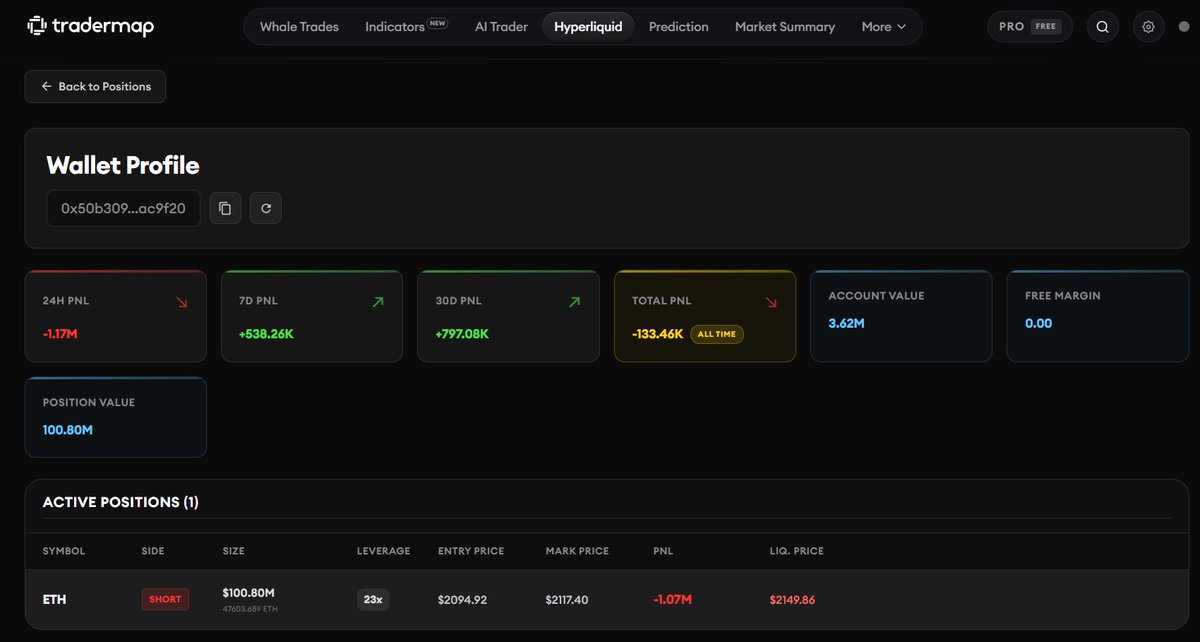Click the SIDE column header

(x=153, y=551)
